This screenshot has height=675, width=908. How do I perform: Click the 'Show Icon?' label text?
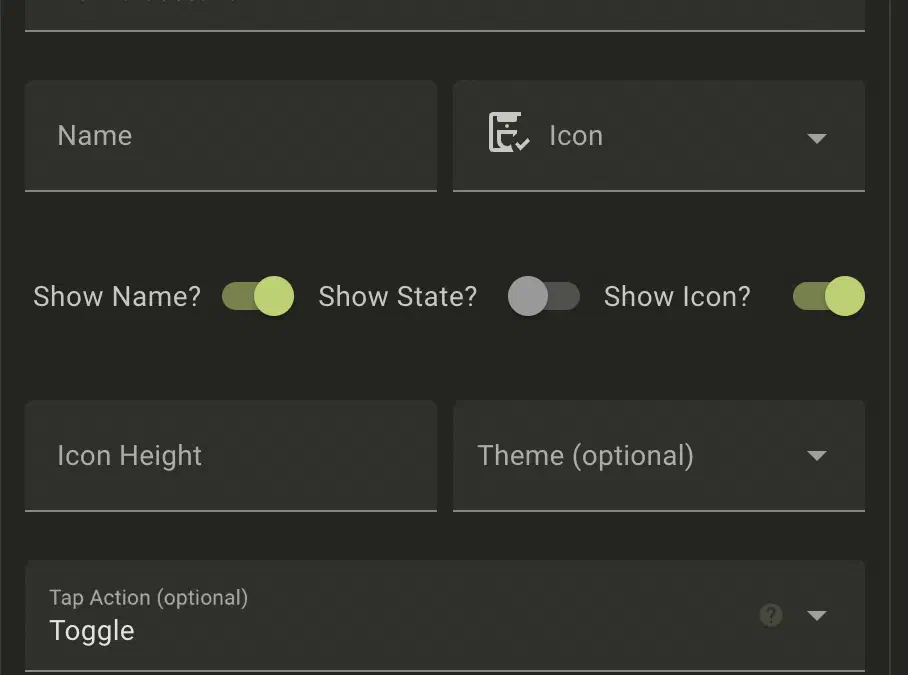(x=677, y=297)
